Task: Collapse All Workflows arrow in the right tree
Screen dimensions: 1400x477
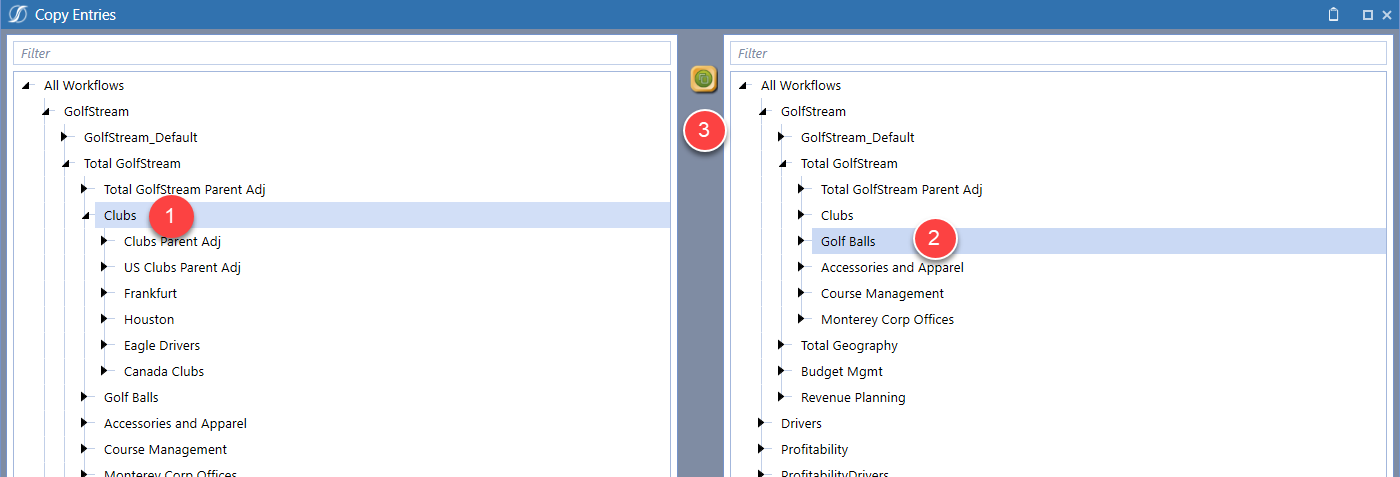Action: 742,86
